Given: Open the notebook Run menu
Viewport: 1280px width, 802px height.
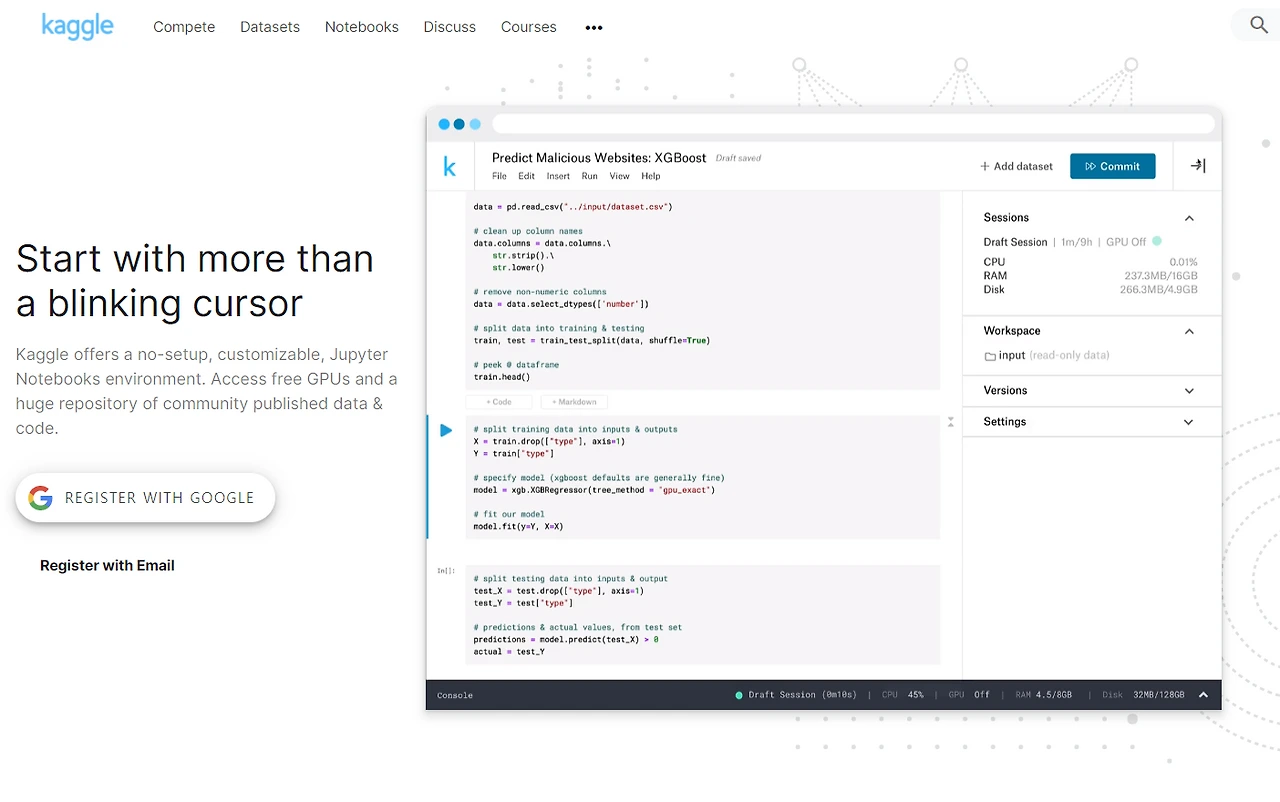Looking at the screenshot, I should point(590,176).
